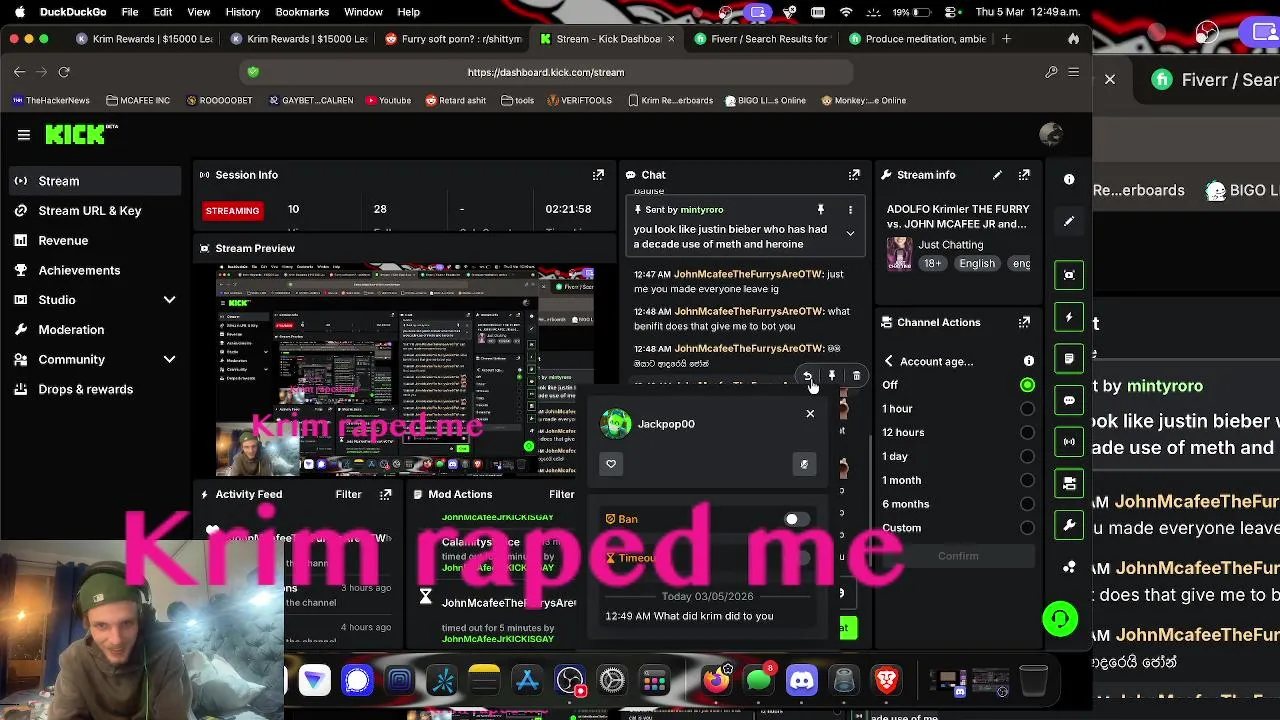Toggle the channel actions widget icon
The width and height of the screenshot is (1280, 720).
pyautogui.click(x=1069, y=483)
